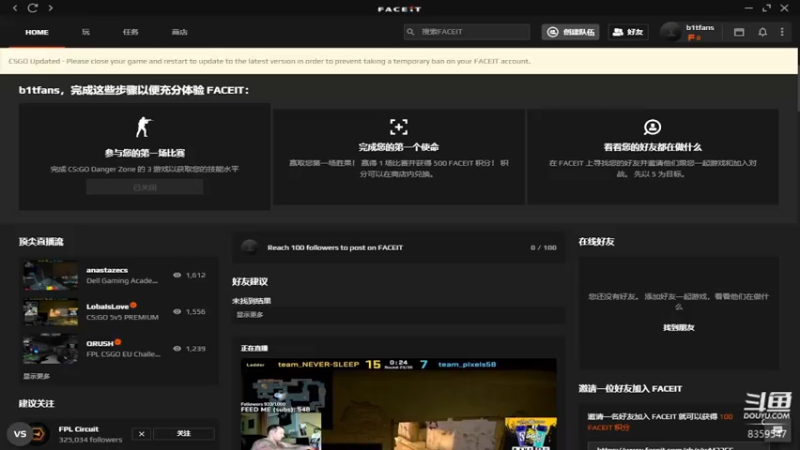Select the 完成您的第一个使命 card title
The width and height of the screenshot is (800, 450).
click(398, 147)
